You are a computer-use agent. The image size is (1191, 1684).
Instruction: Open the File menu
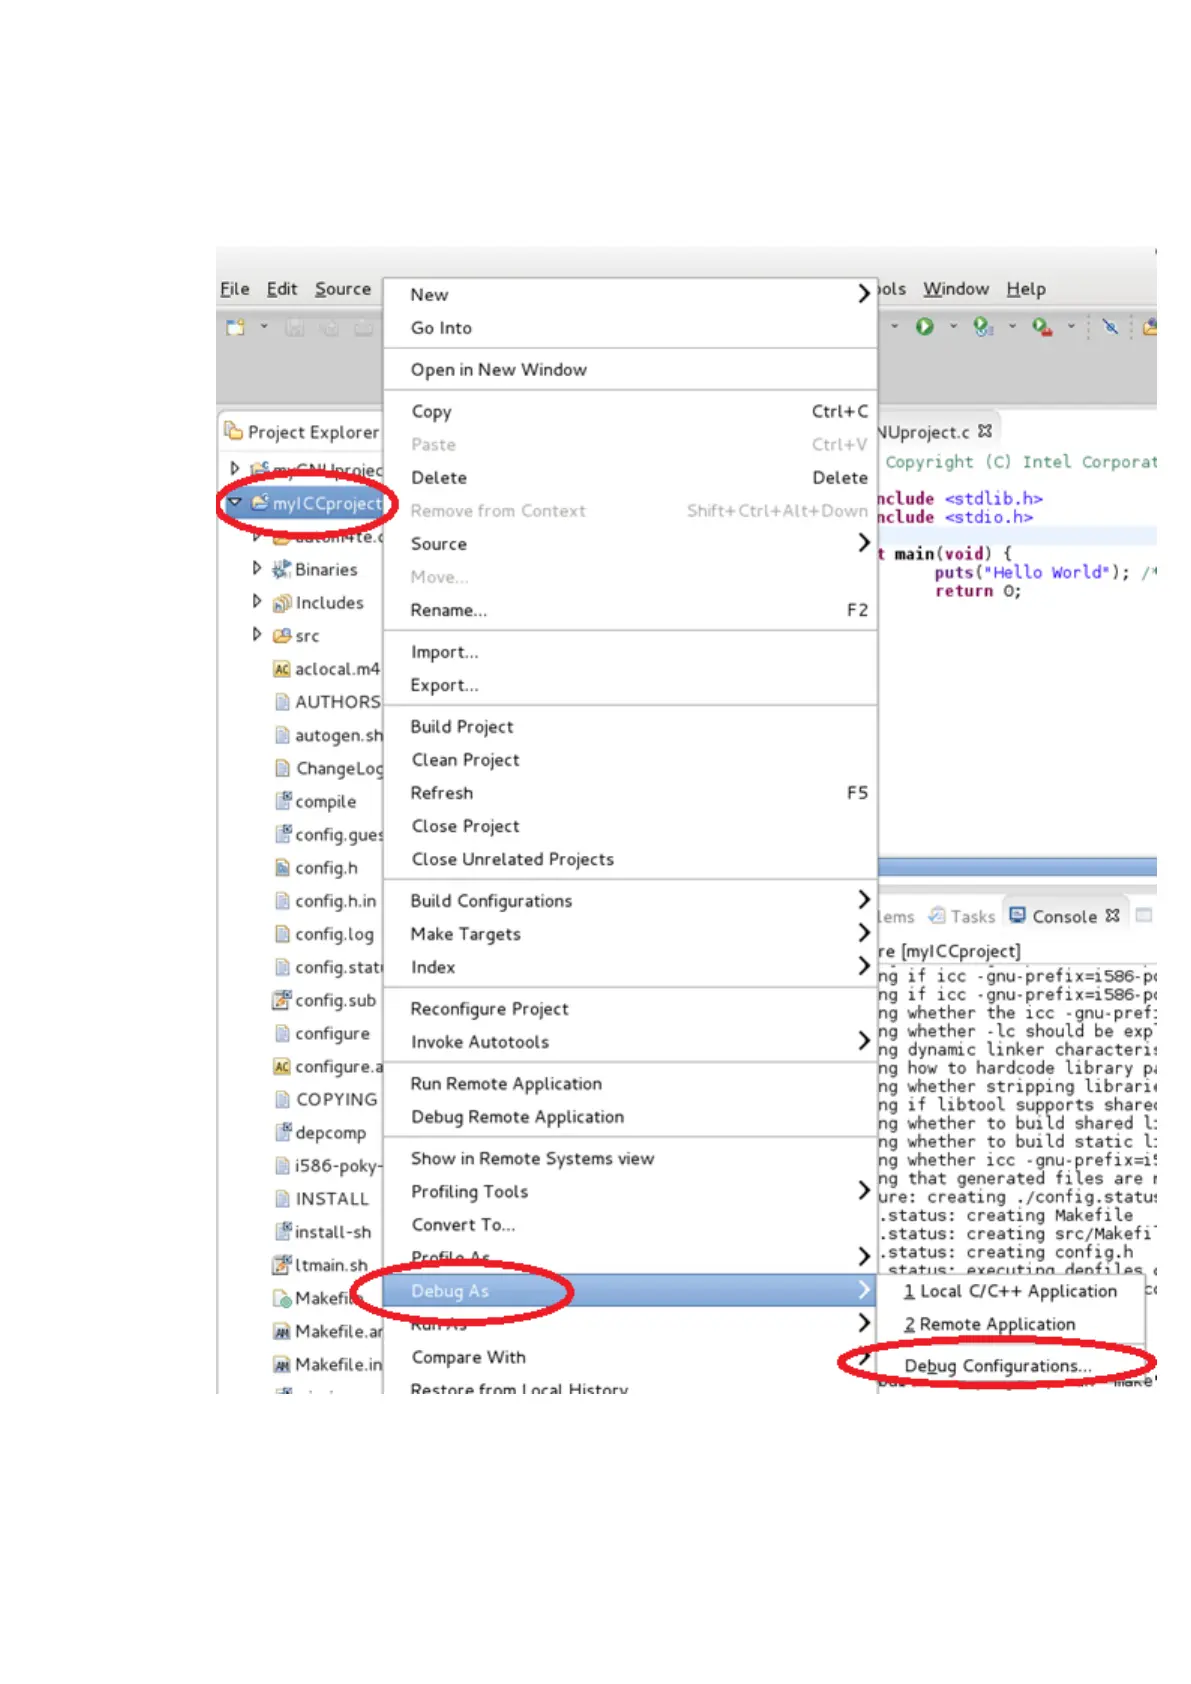235,289
